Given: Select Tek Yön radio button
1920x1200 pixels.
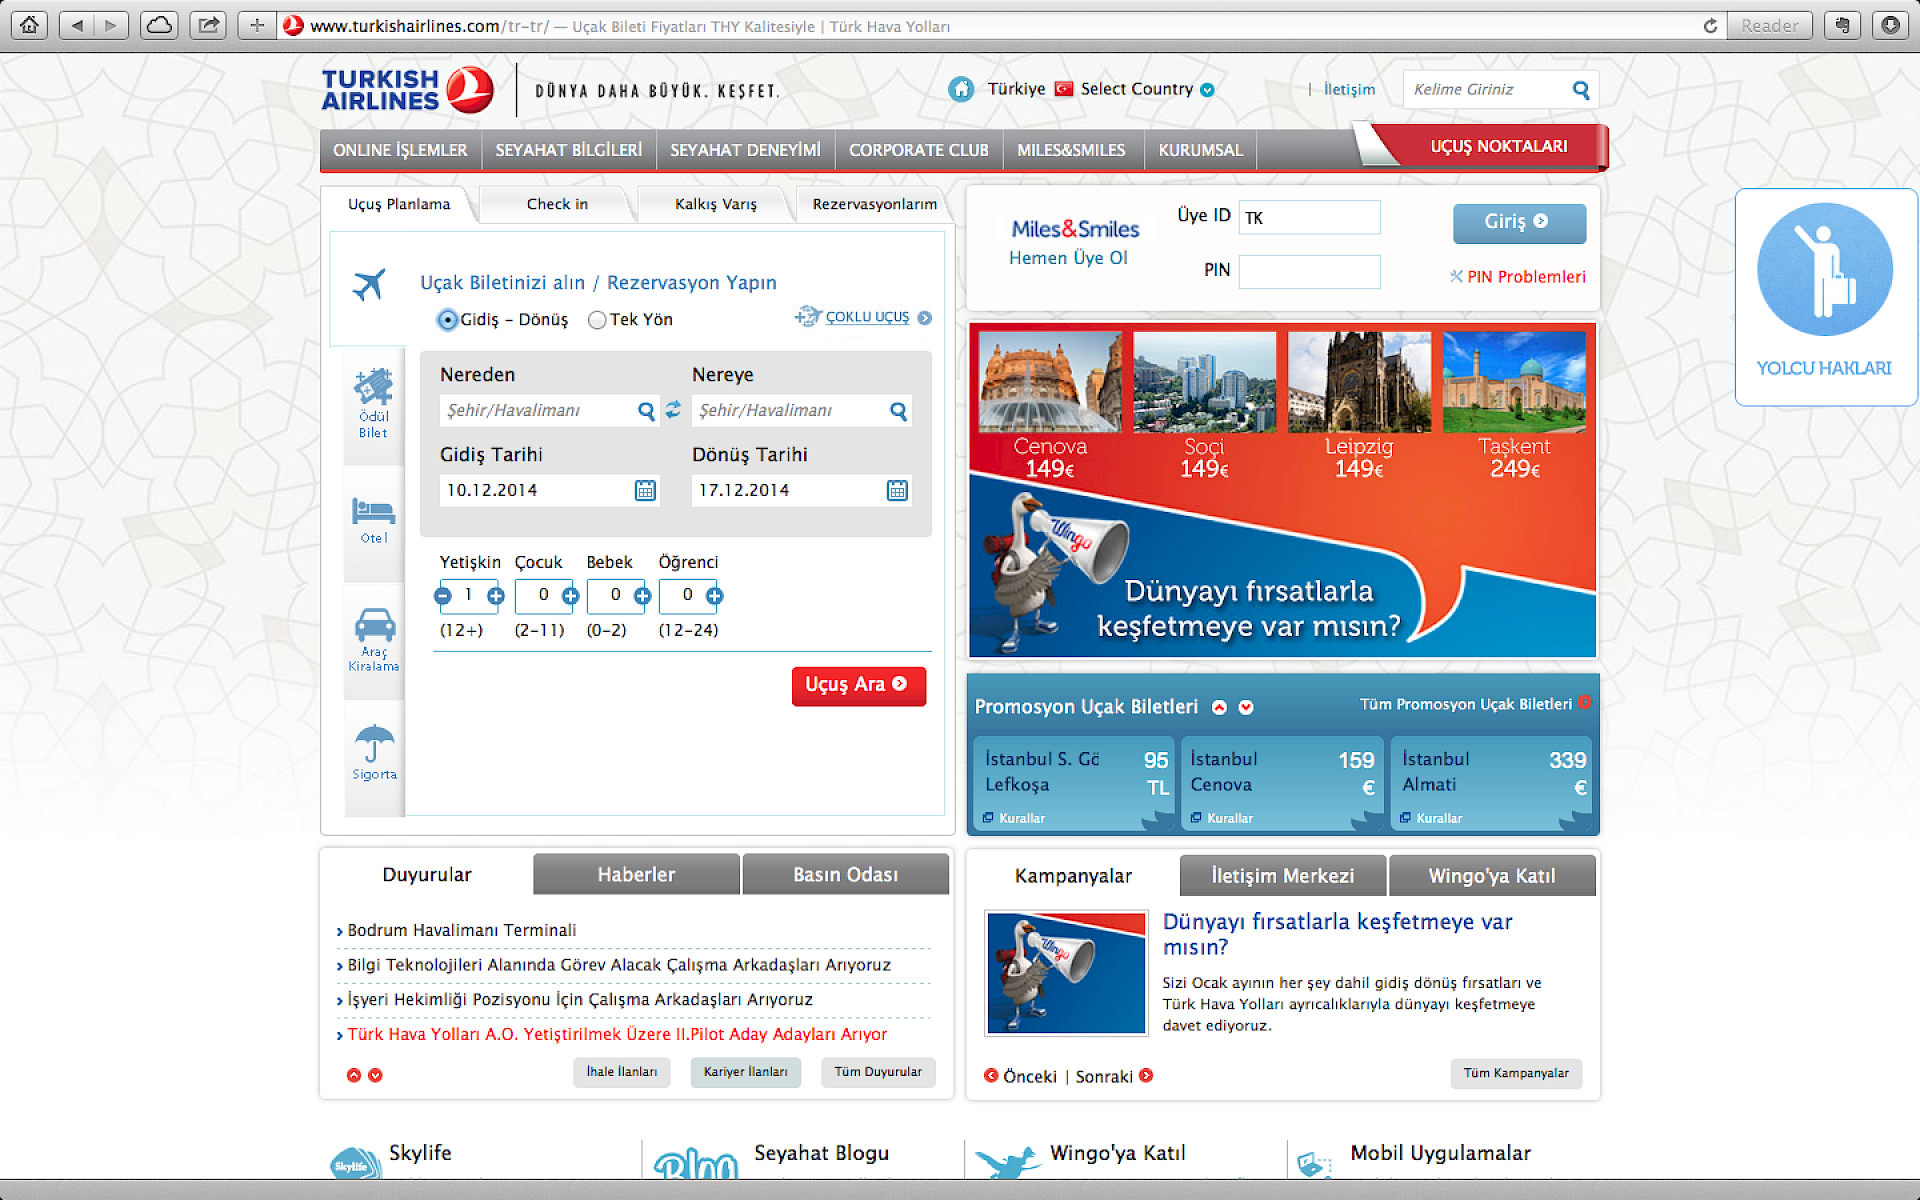Looking at the screenshot, I should click(x=597, y=320).
